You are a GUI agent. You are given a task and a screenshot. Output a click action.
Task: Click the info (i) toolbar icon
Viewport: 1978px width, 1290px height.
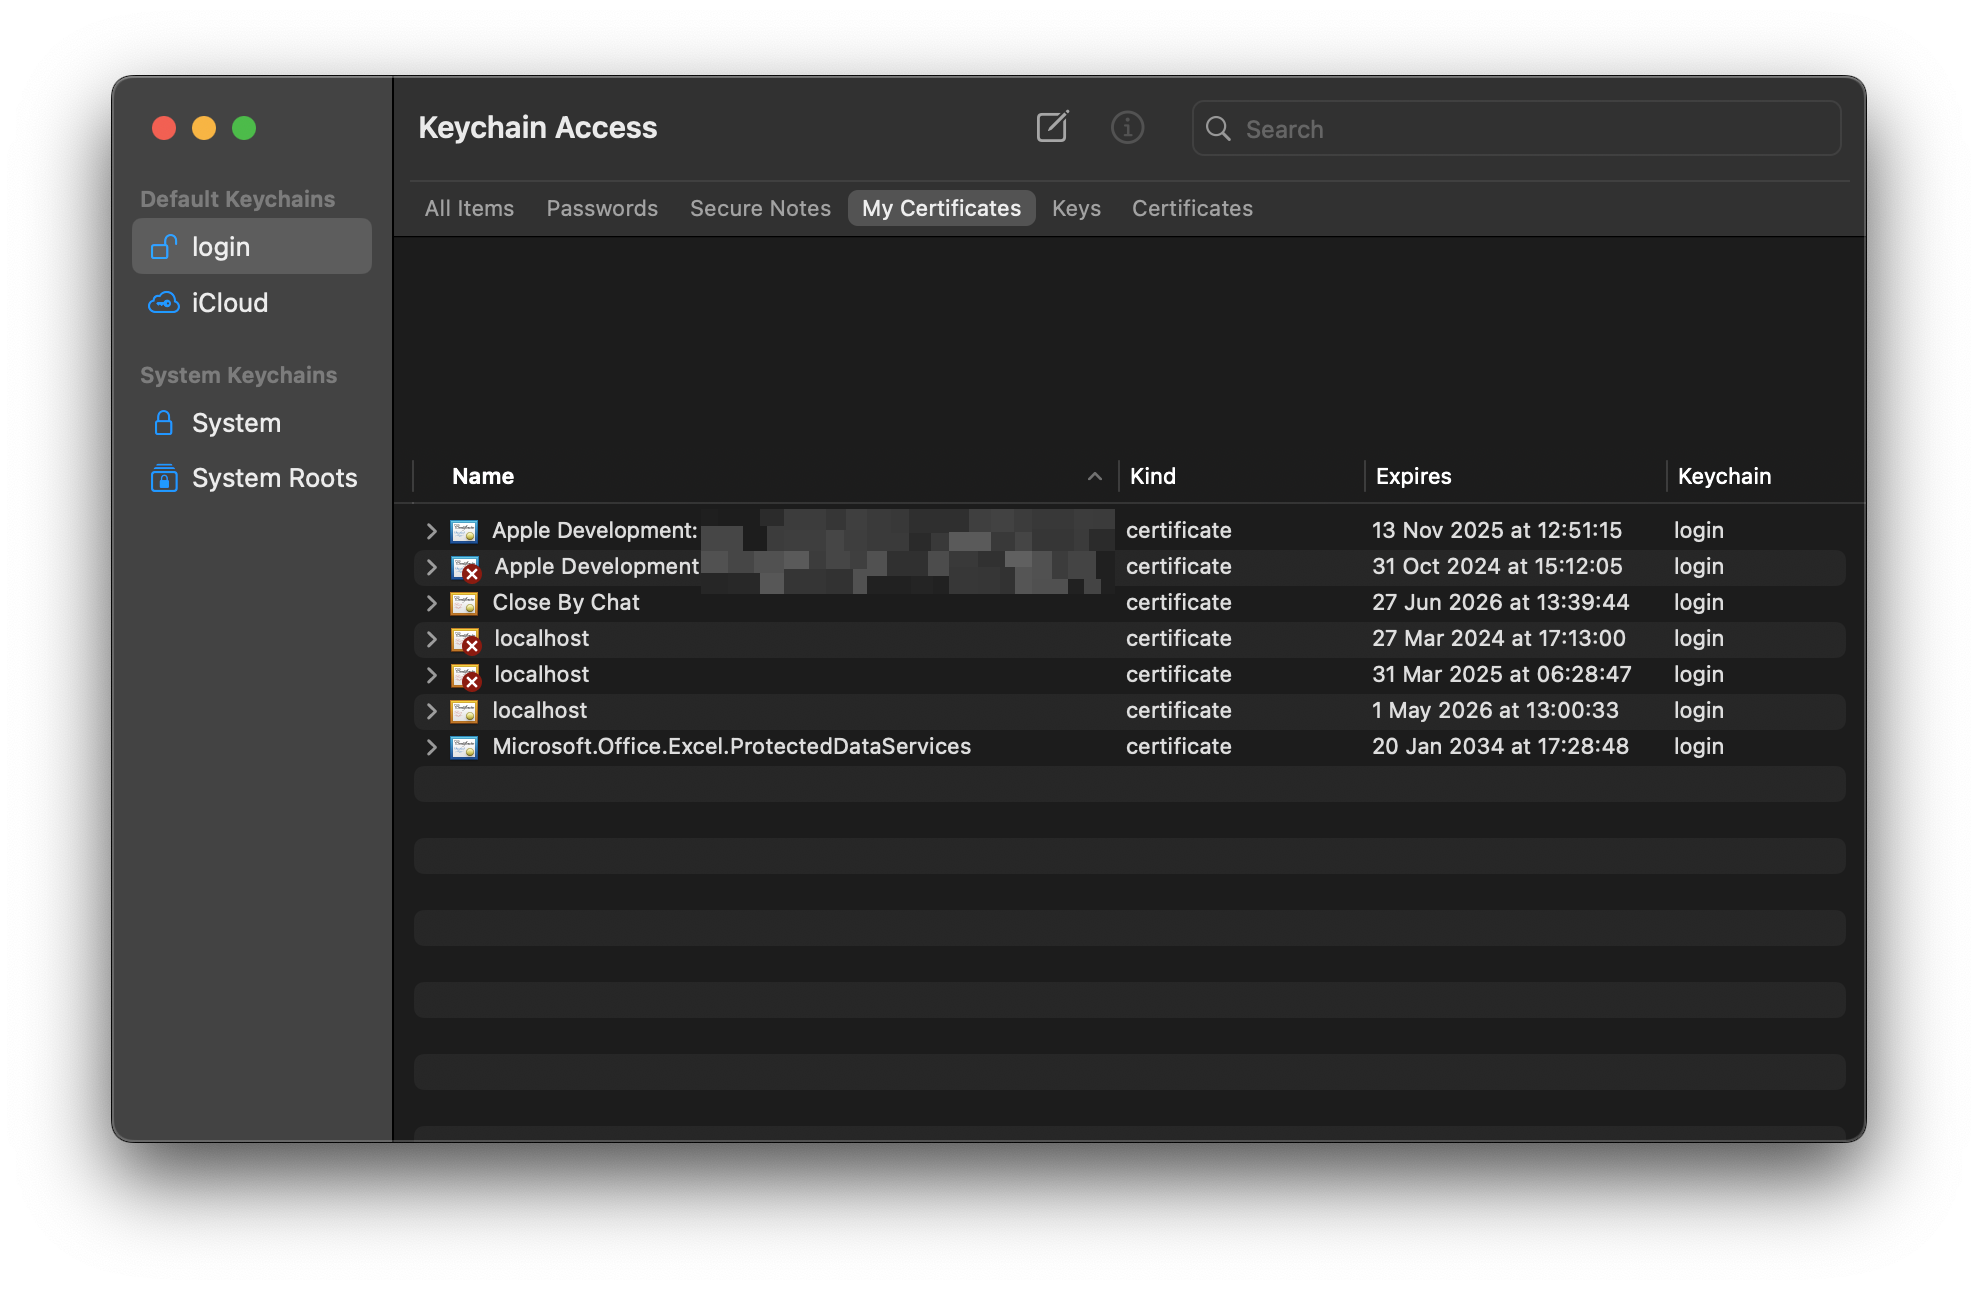(1127, 128)
